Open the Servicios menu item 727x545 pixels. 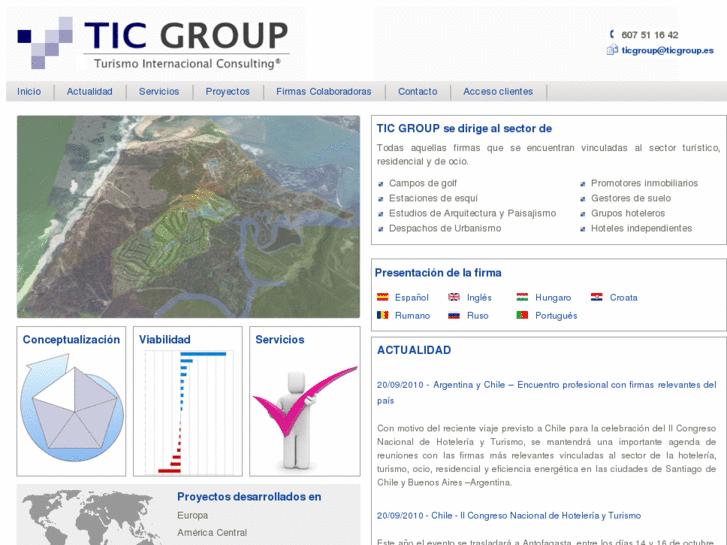(159, 91)
